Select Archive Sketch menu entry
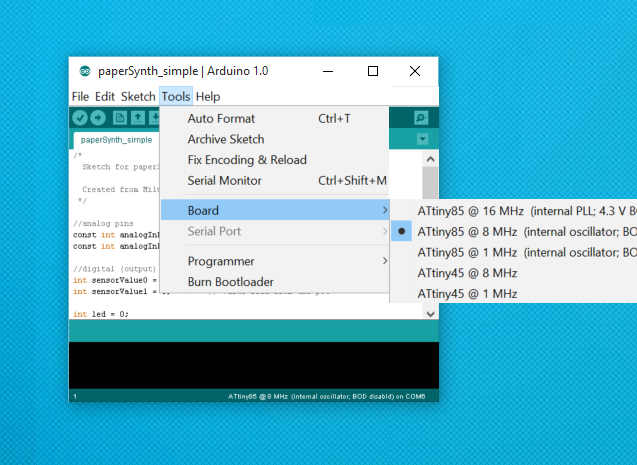637x465 pixels. [275, 139]
